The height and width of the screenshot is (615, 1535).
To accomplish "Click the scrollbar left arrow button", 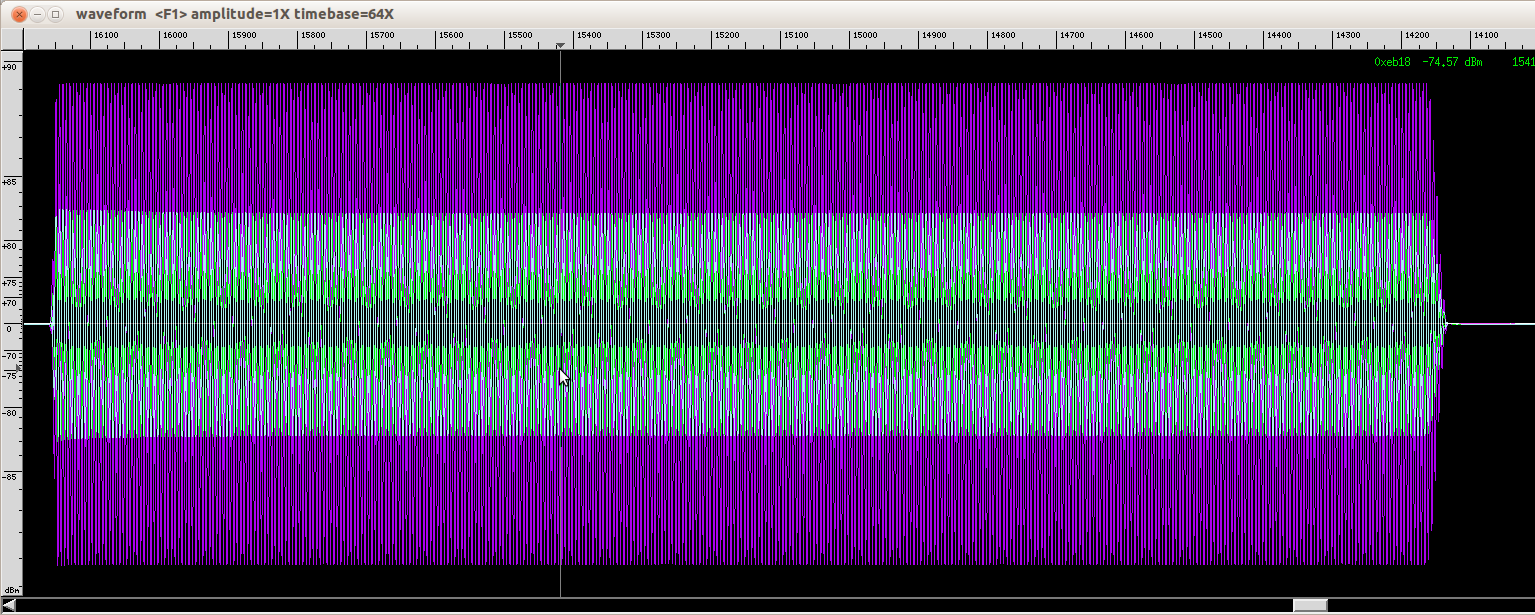I will [8, 605].
